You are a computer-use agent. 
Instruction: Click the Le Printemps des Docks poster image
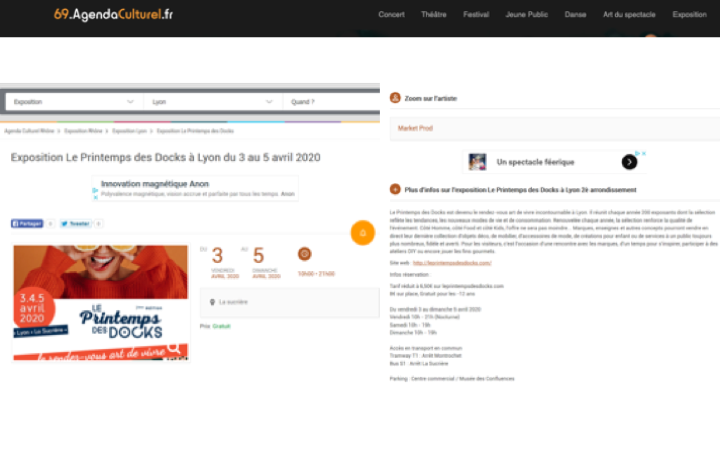tap(100, 302)
